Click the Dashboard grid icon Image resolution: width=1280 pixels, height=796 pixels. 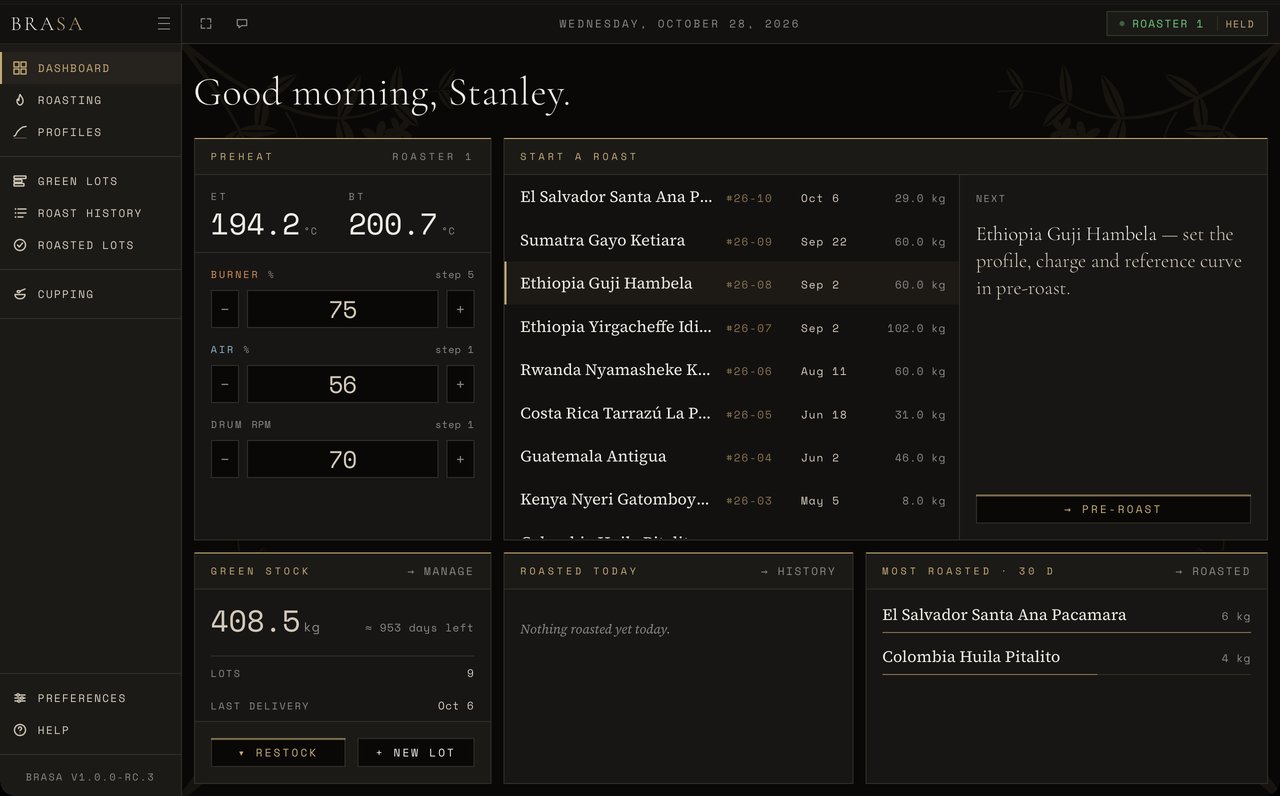pyautogui.click(x=20, y=68)
